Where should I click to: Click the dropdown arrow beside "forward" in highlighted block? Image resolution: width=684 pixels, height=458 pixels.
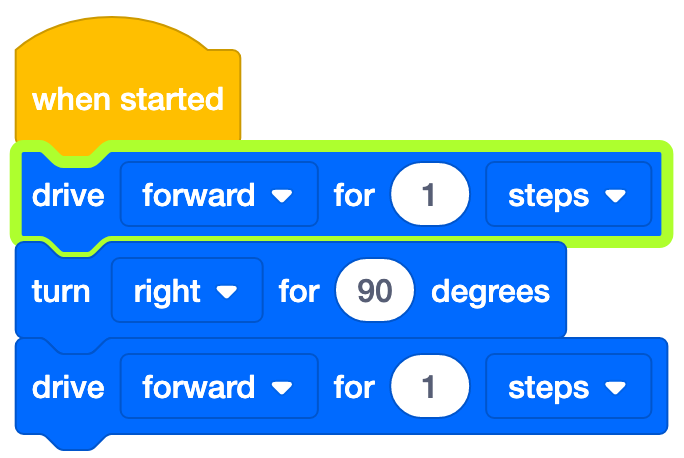(x=282, y=196)
